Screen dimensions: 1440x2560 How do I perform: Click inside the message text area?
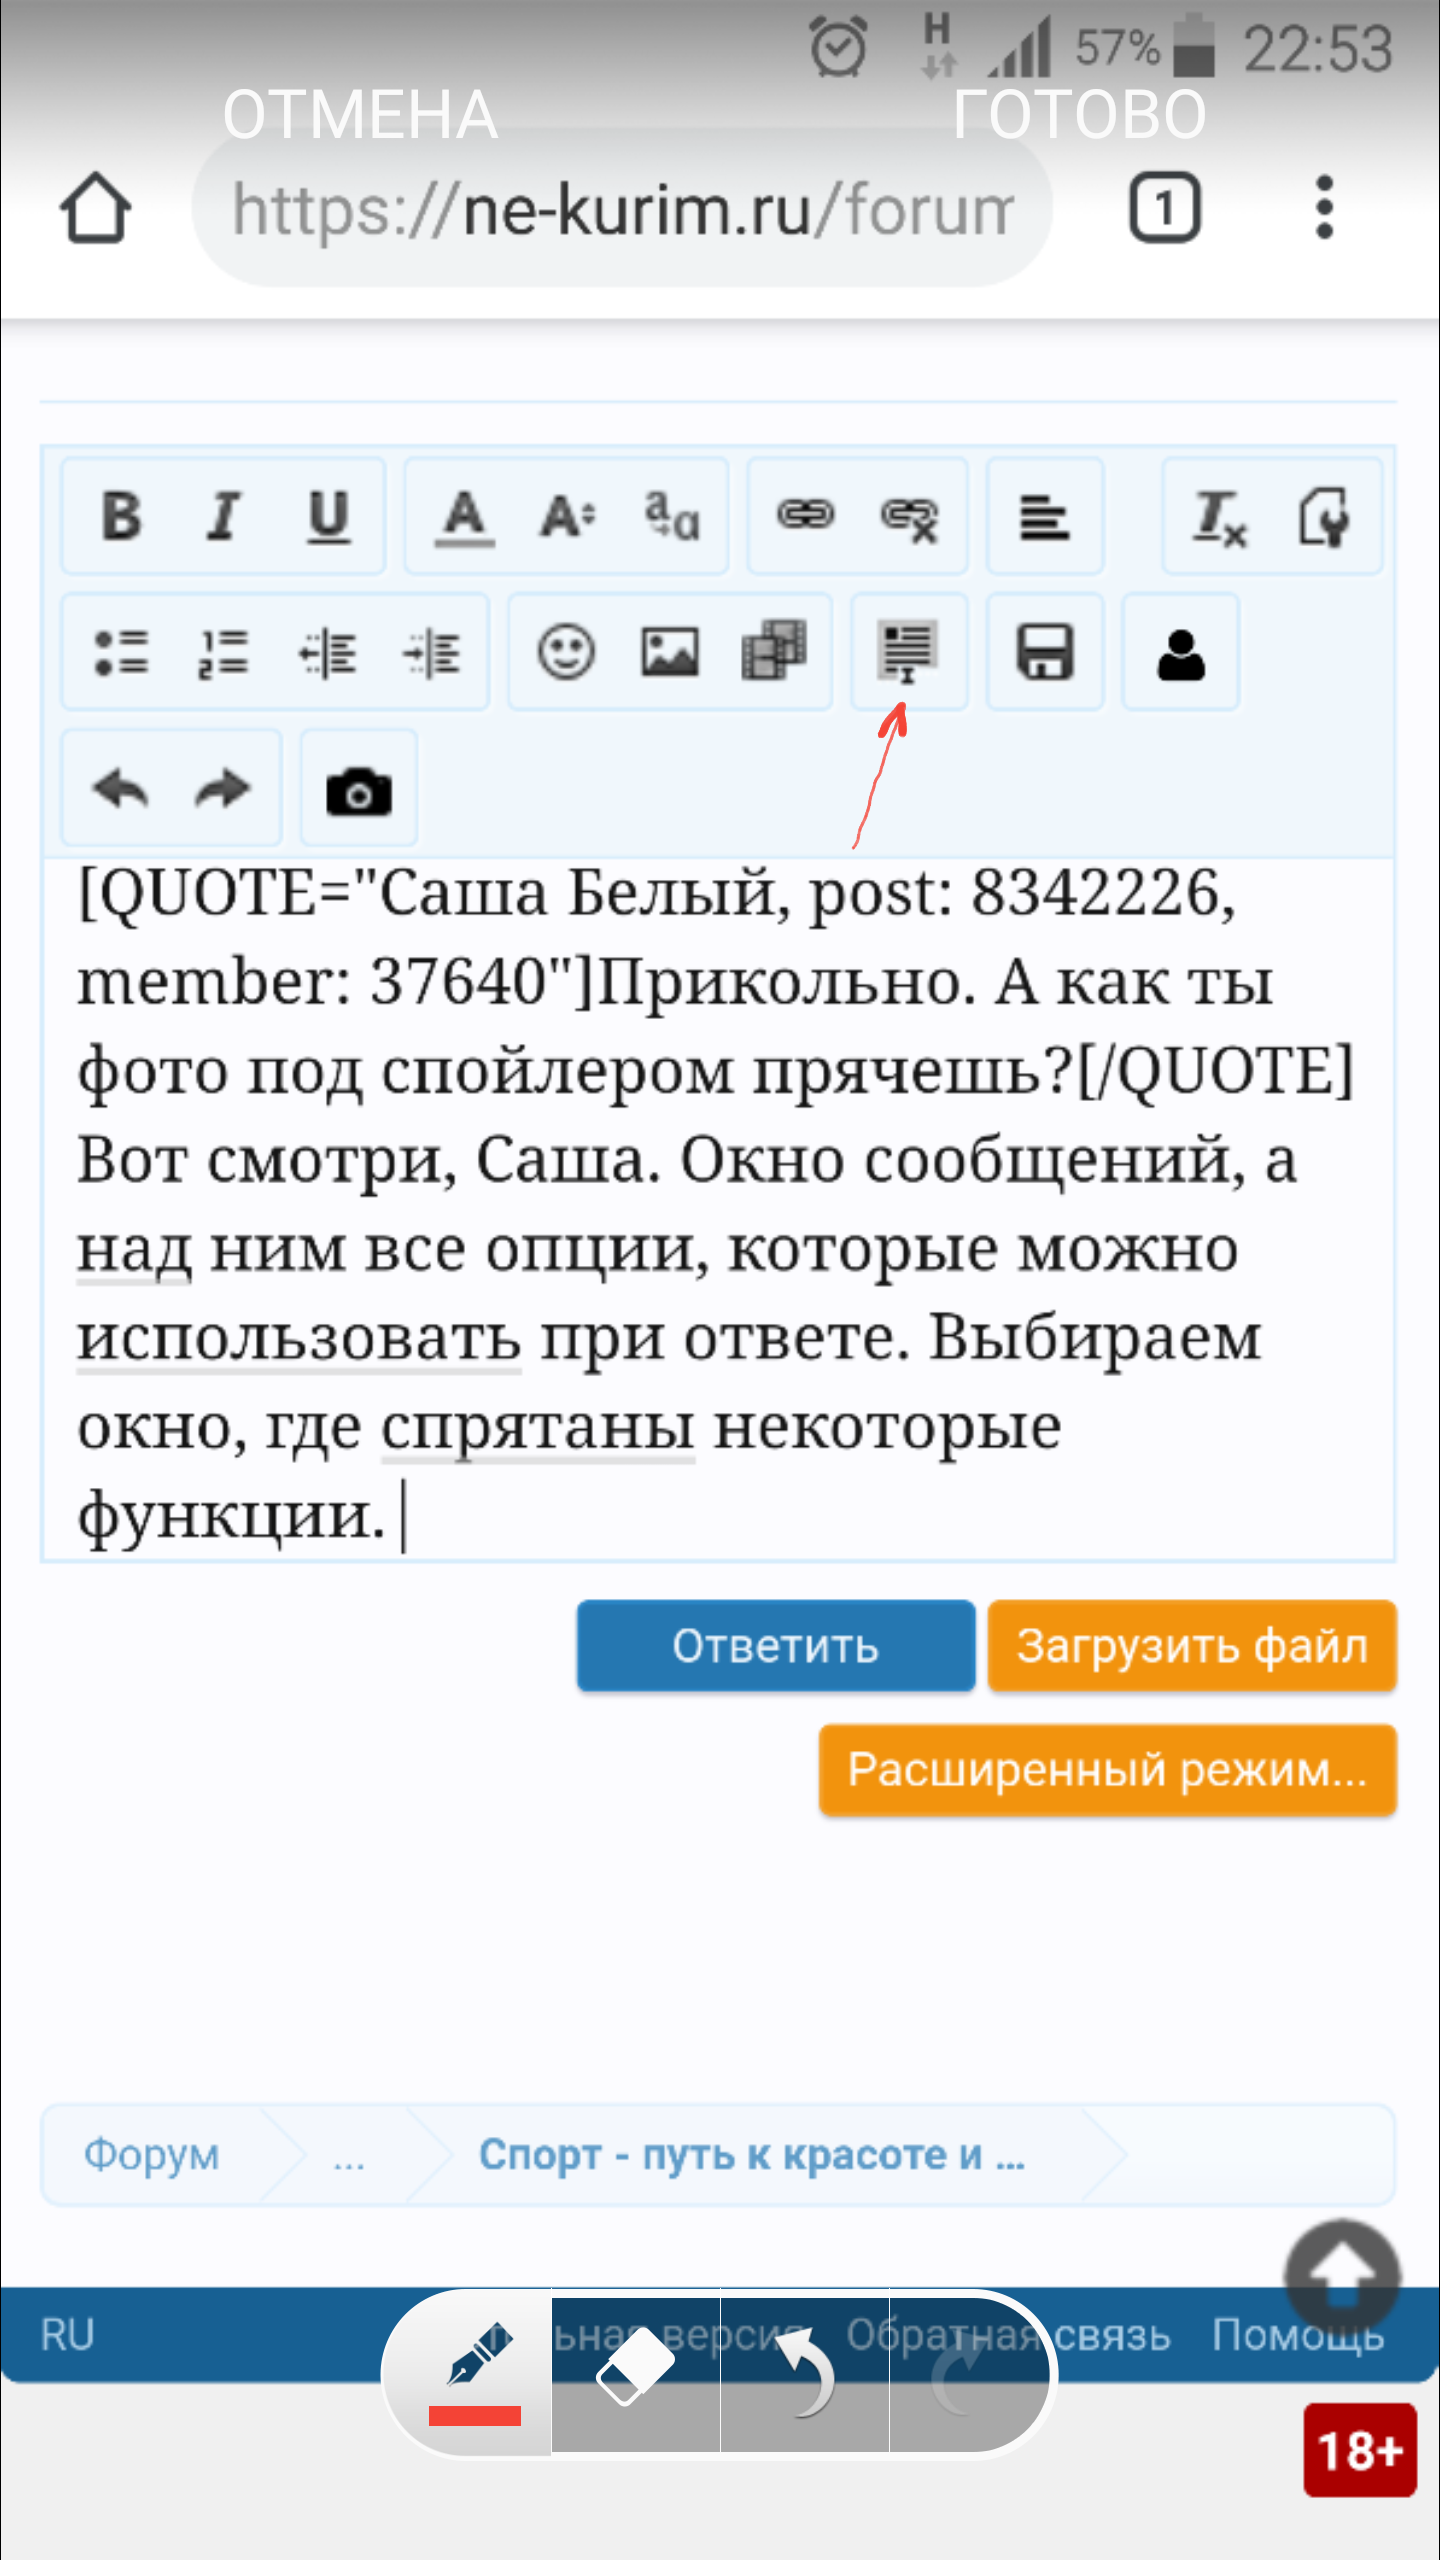coord(718,1208)
